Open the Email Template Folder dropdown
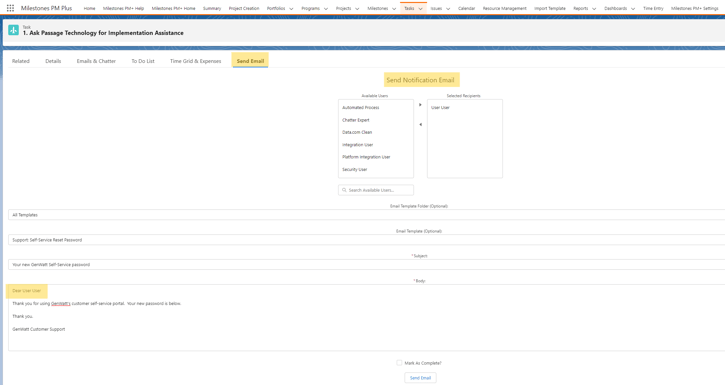Image resolution: width=725 pixels, height=385 pixels. point(366,215)
